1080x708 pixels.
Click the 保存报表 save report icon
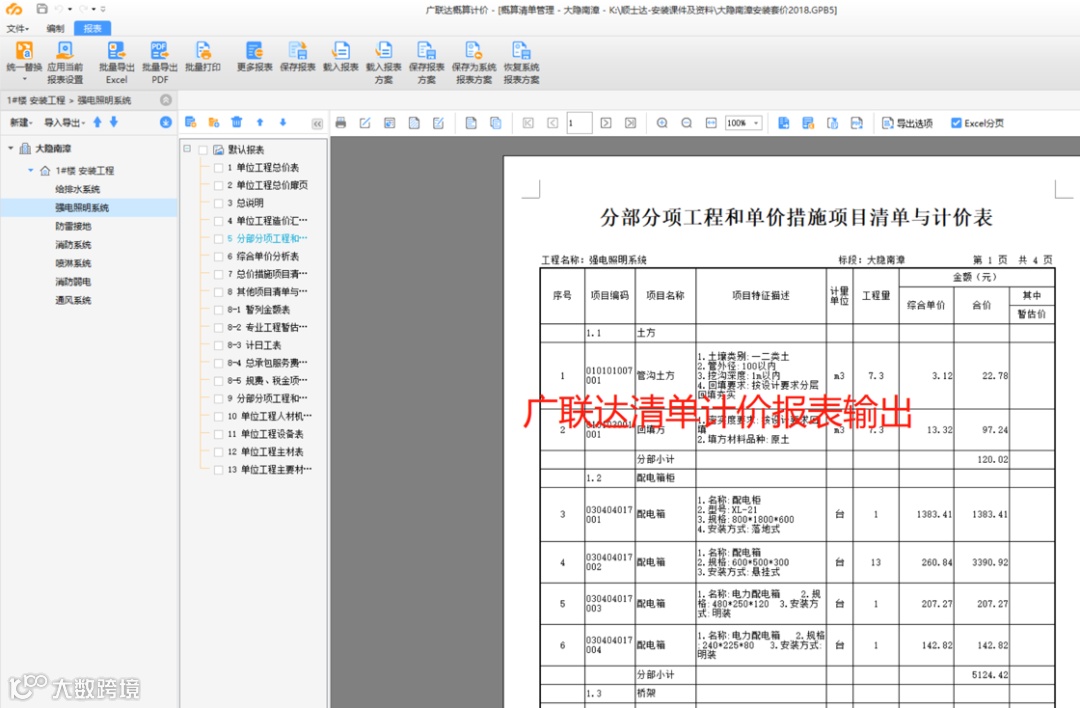298,51
